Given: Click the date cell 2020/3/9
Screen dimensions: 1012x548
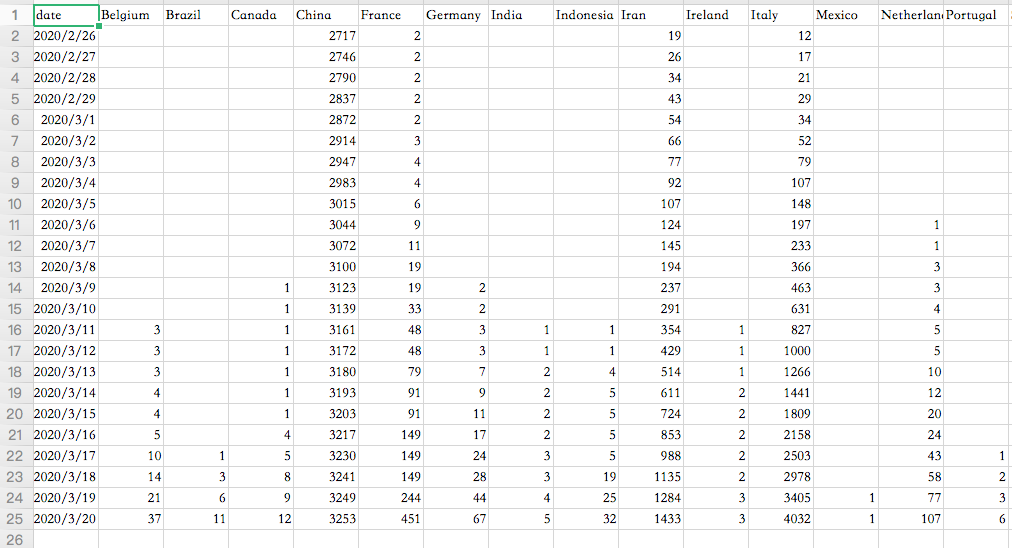Looking at the screenshot, I should pyautogui.click(x=66, y=288).
